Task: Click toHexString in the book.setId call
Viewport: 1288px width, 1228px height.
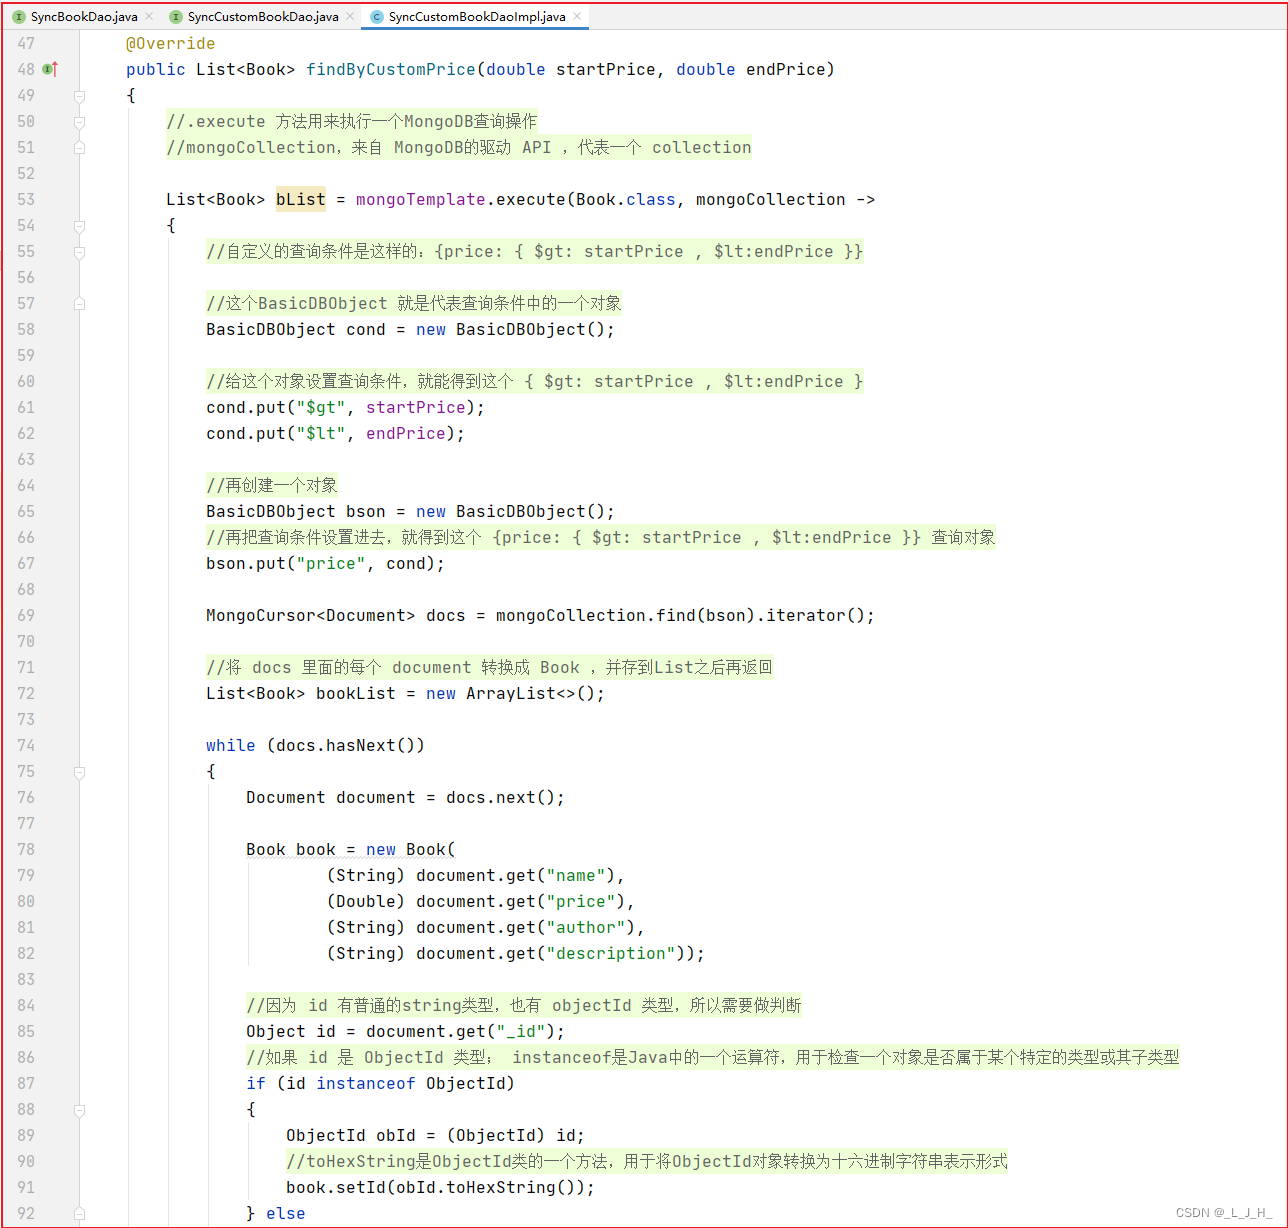Action: 501,1188
